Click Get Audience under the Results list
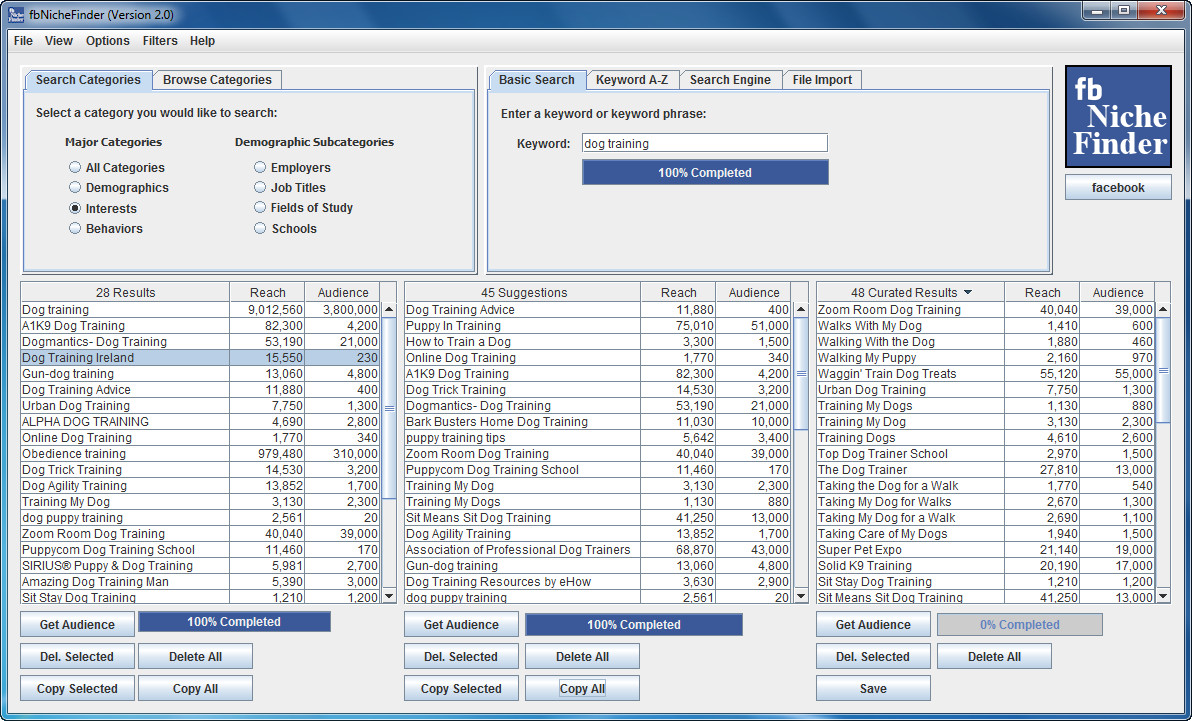The image size is (1192, 721). pos(78,624)
